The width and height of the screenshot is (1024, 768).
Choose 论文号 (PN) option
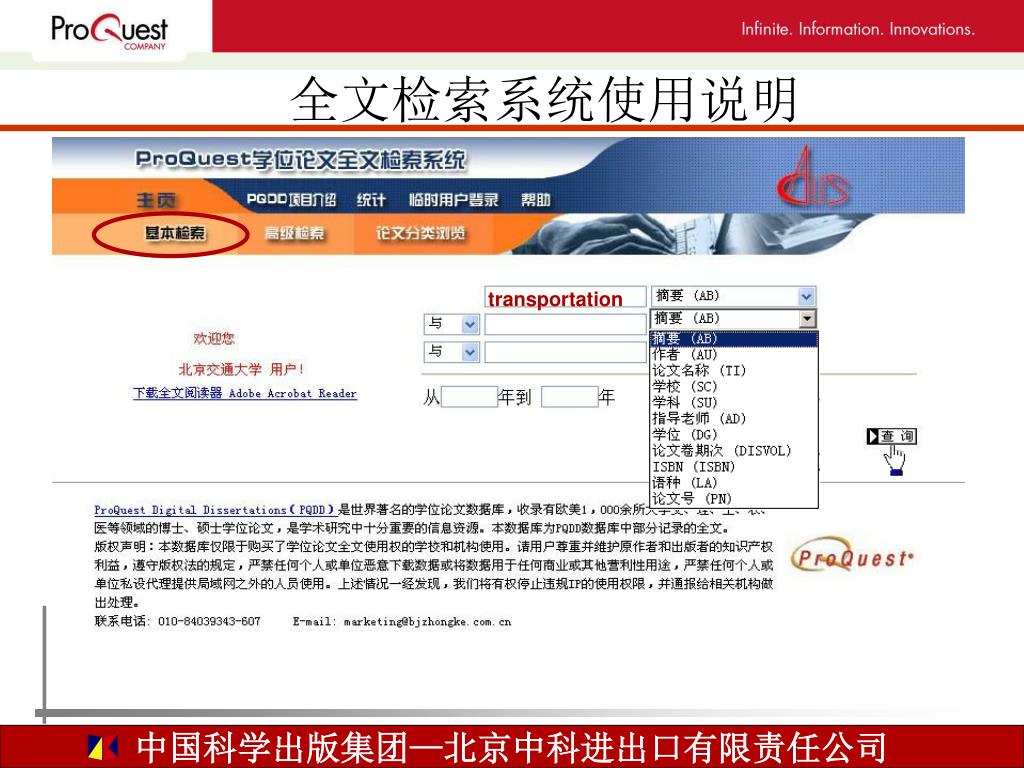click(733, 499)
